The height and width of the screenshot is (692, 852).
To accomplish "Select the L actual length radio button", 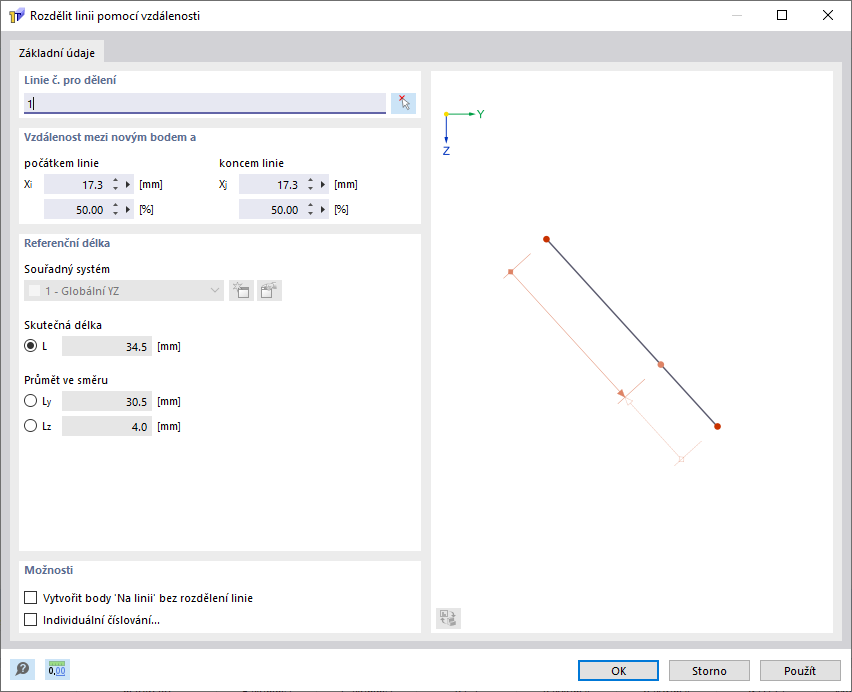I will (30, 346).
